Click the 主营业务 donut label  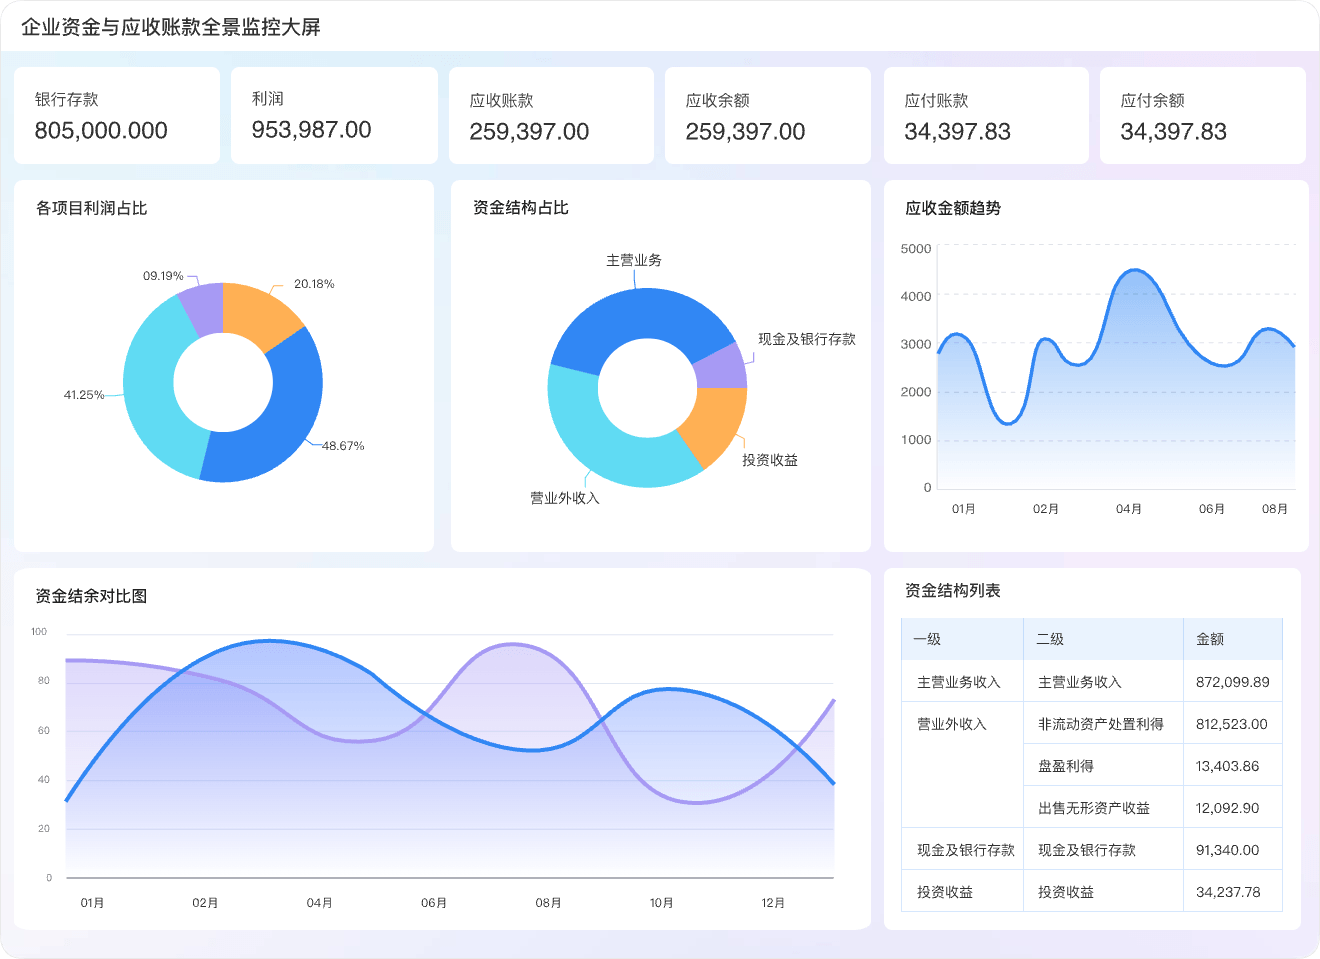pos(634,260)
